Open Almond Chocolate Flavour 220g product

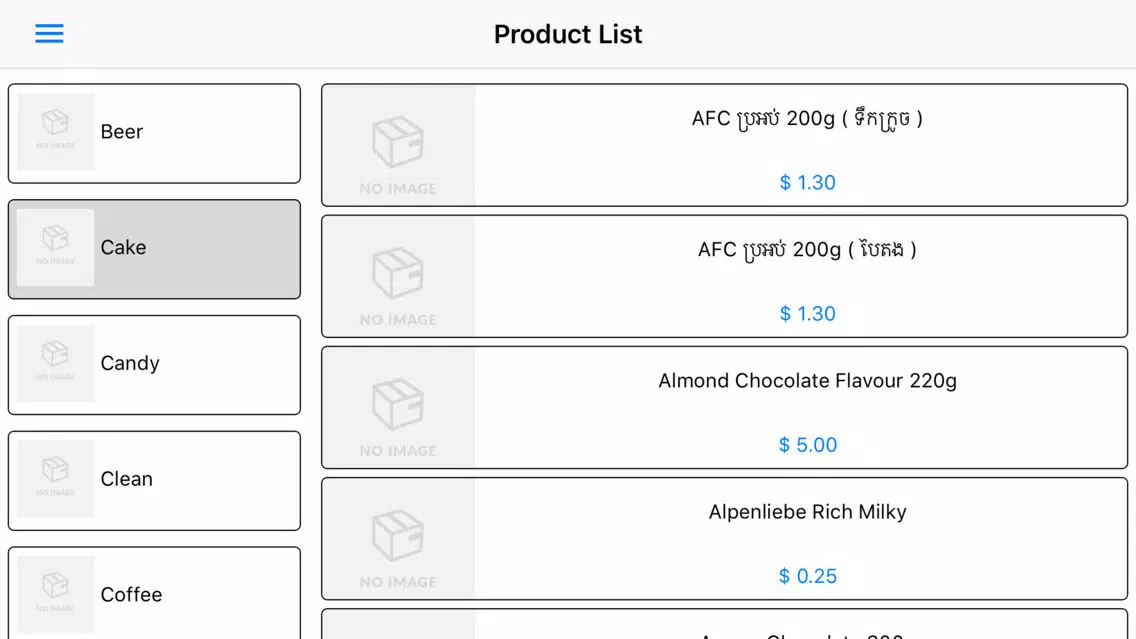point(724,407)
